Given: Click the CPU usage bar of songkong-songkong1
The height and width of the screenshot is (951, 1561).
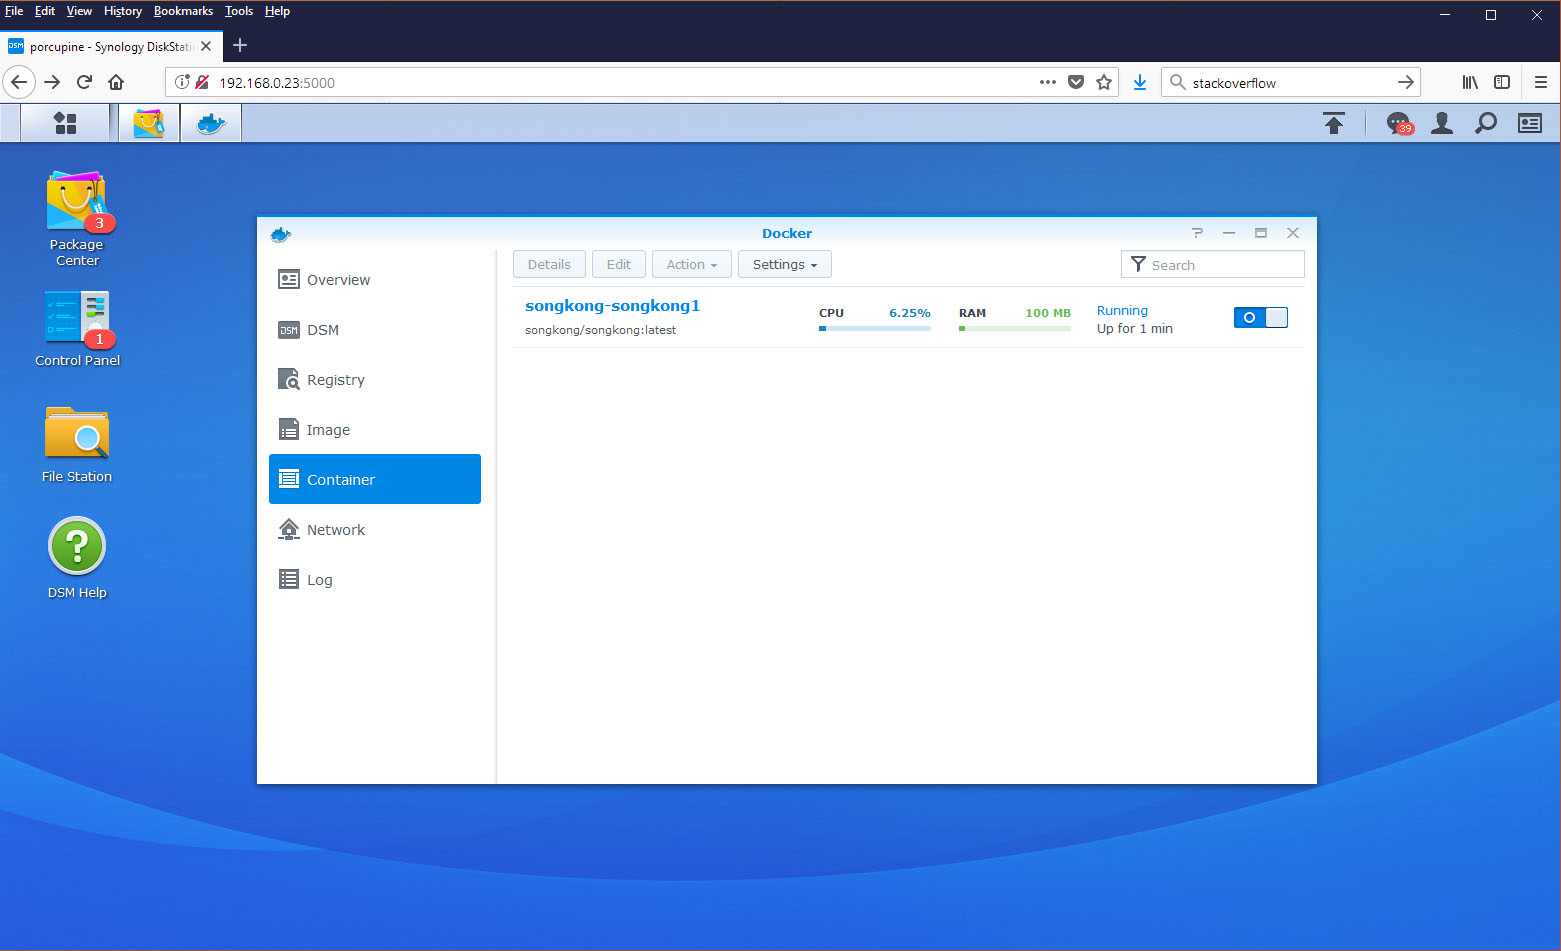Looking at the screenshot, I should click(875, 328).
